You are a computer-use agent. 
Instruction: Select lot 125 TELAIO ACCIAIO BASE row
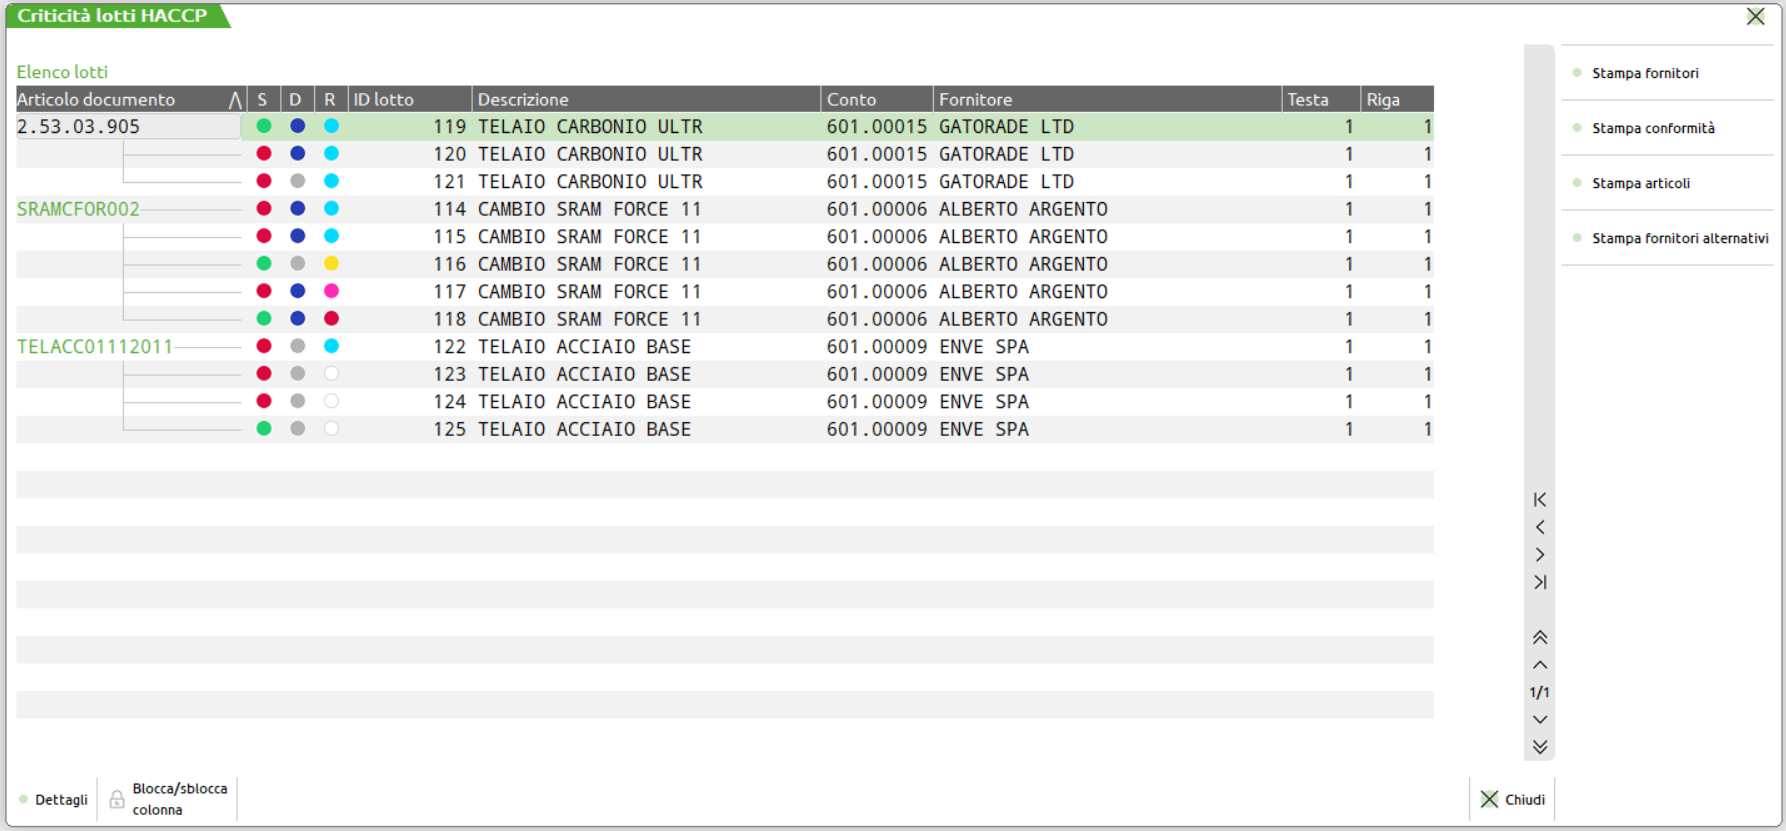coord(584,429)
